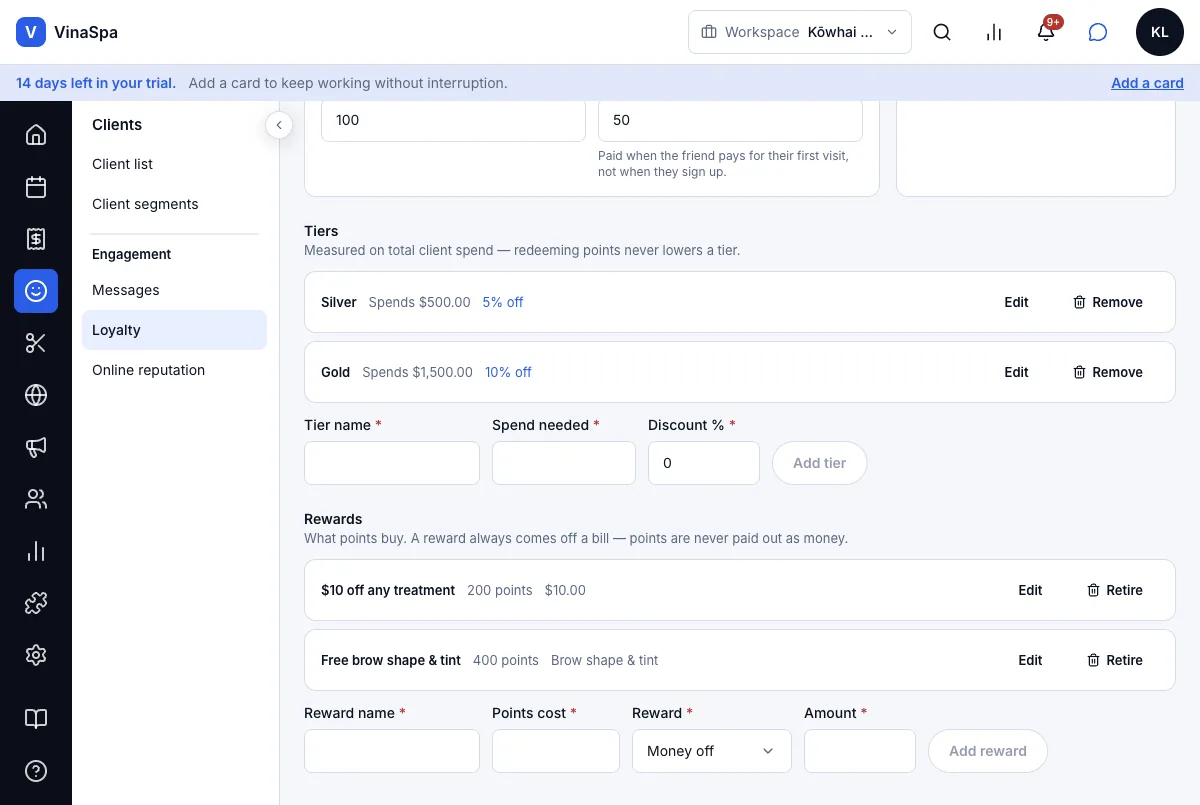Open the Services scissors icon in sidebar
Viewport: 1200px width, 805px height.
[x=36, y=343]
